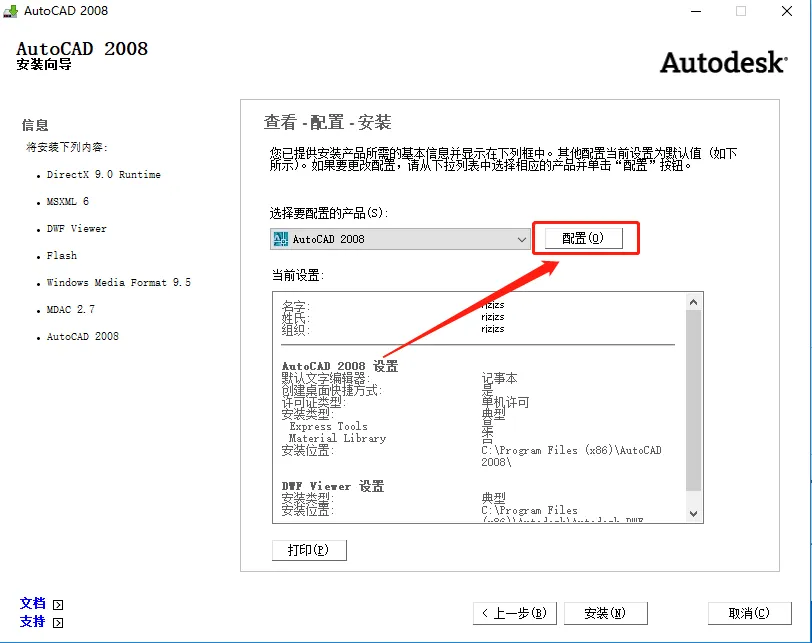Select DirectX 9.0 Runtime list entry
This screenshot has height=643, width=812.
pos(104,174)
